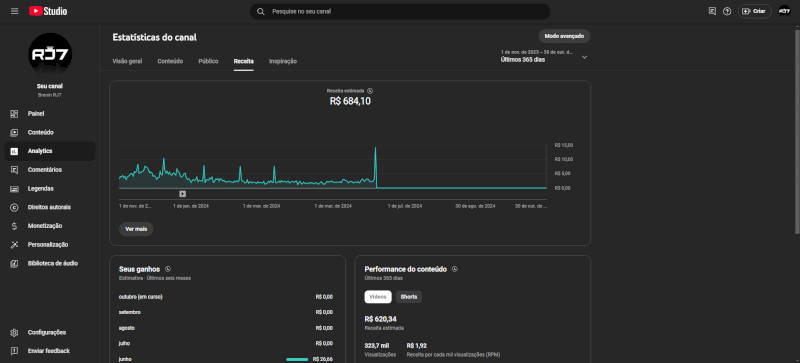Open Biblioteca de áudio in sidebar
This screenshot has height=363, width=800.
coord(50,263)
